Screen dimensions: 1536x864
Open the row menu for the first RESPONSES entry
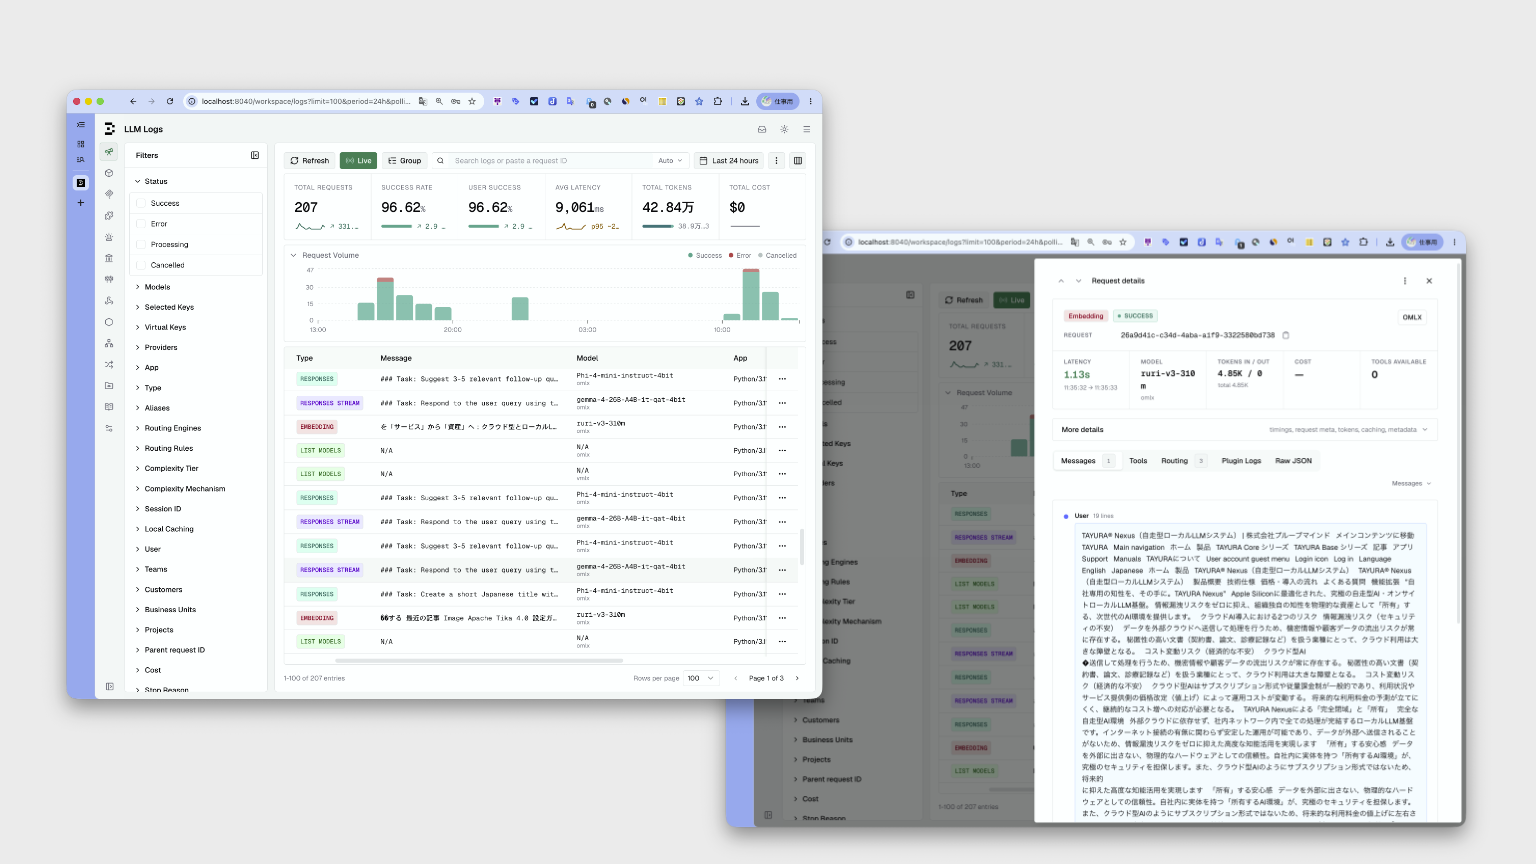coord(782,379)
